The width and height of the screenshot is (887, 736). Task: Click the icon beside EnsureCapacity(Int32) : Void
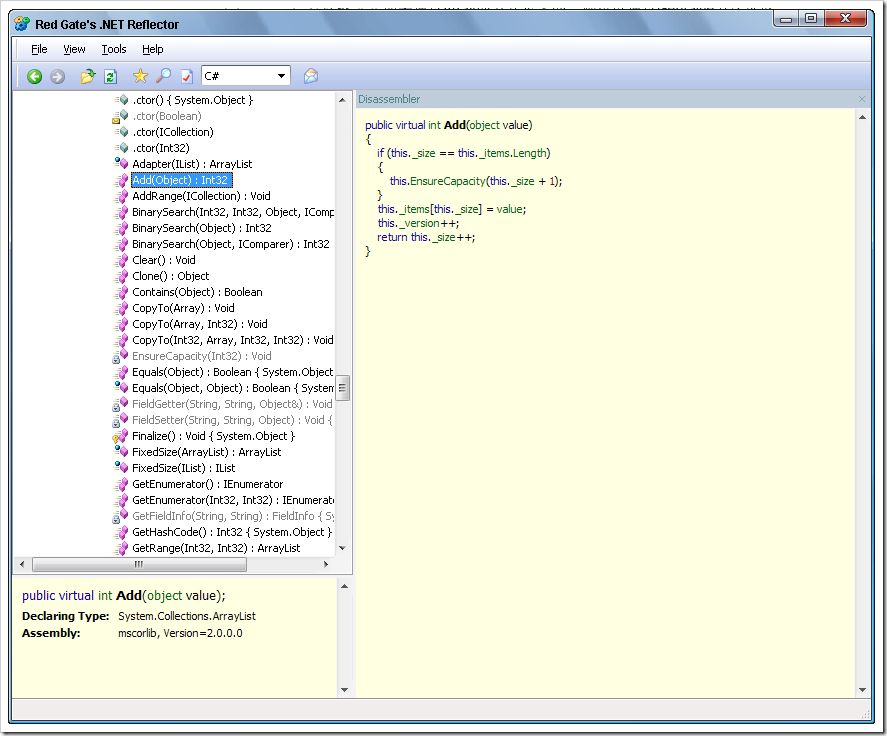coord(120,356)
